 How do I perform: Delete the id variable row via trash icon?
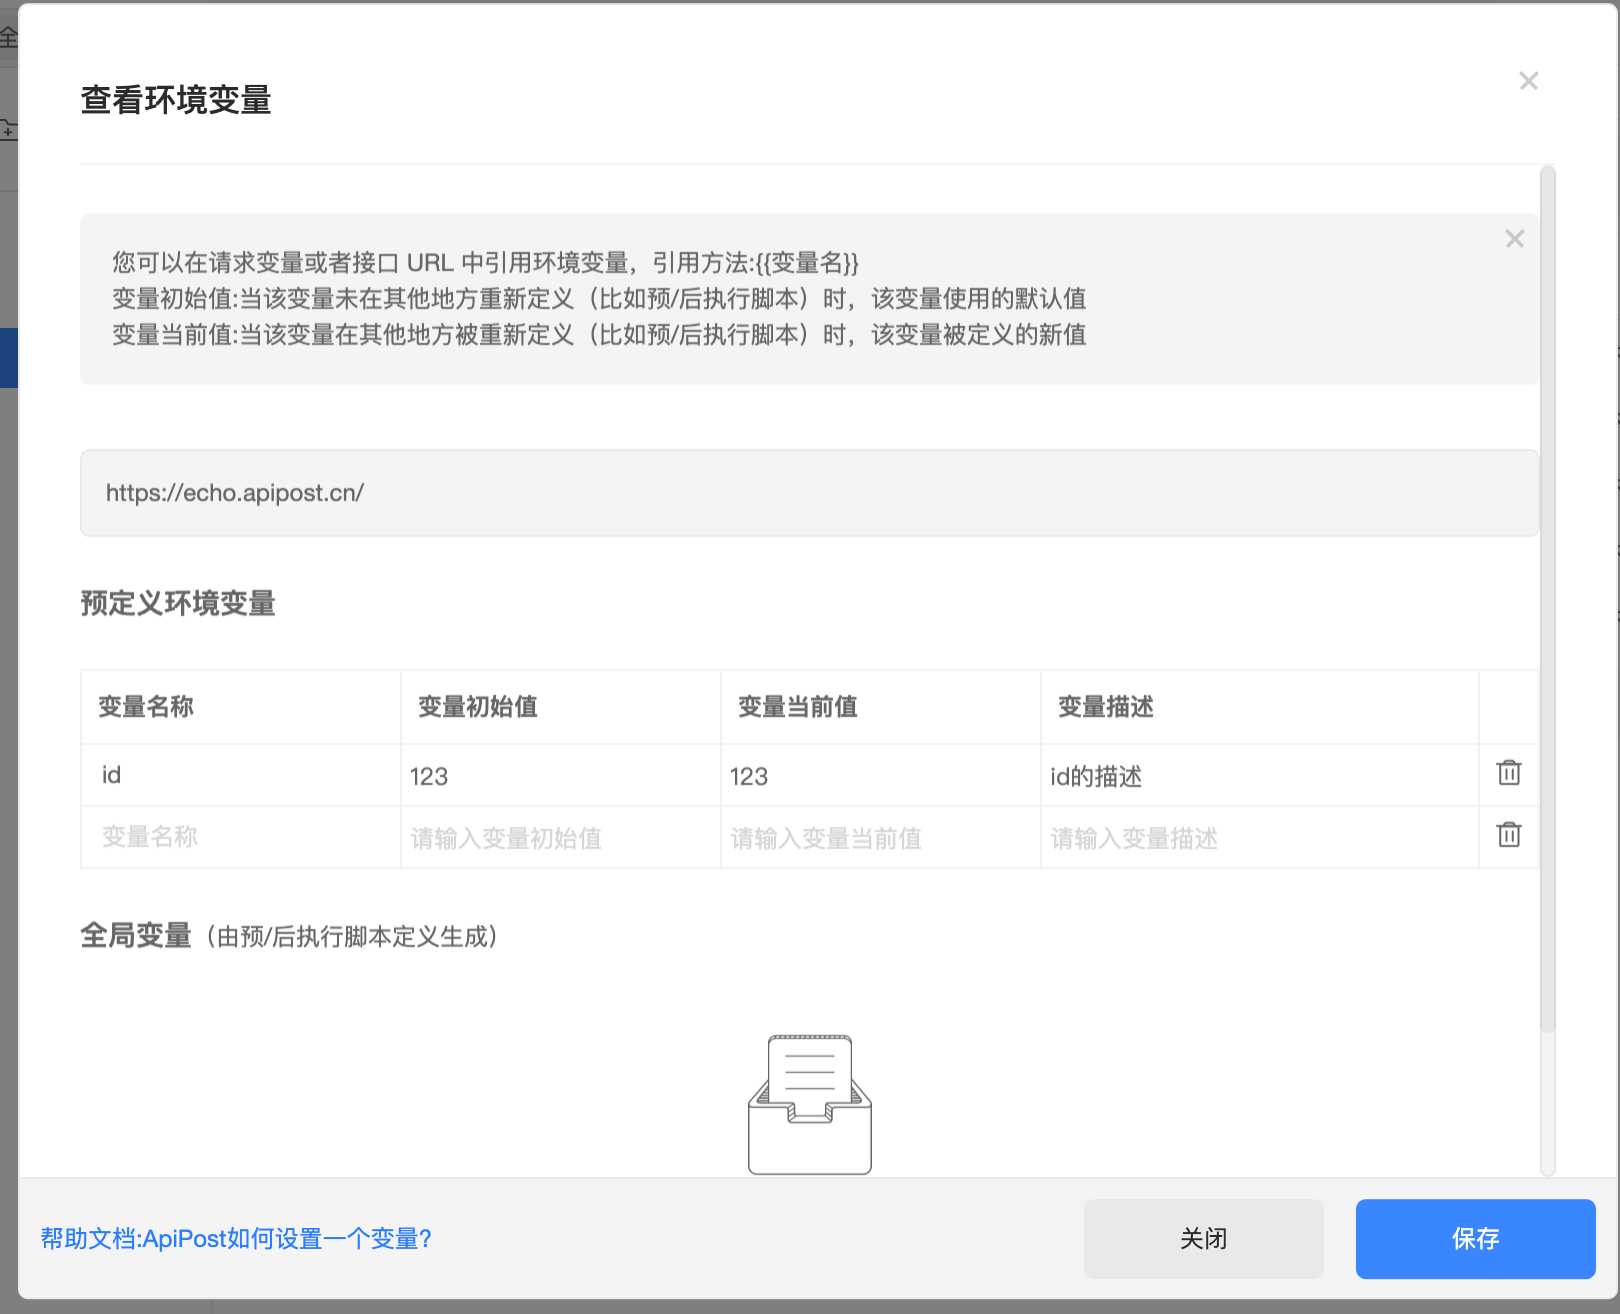[1509, 773]
